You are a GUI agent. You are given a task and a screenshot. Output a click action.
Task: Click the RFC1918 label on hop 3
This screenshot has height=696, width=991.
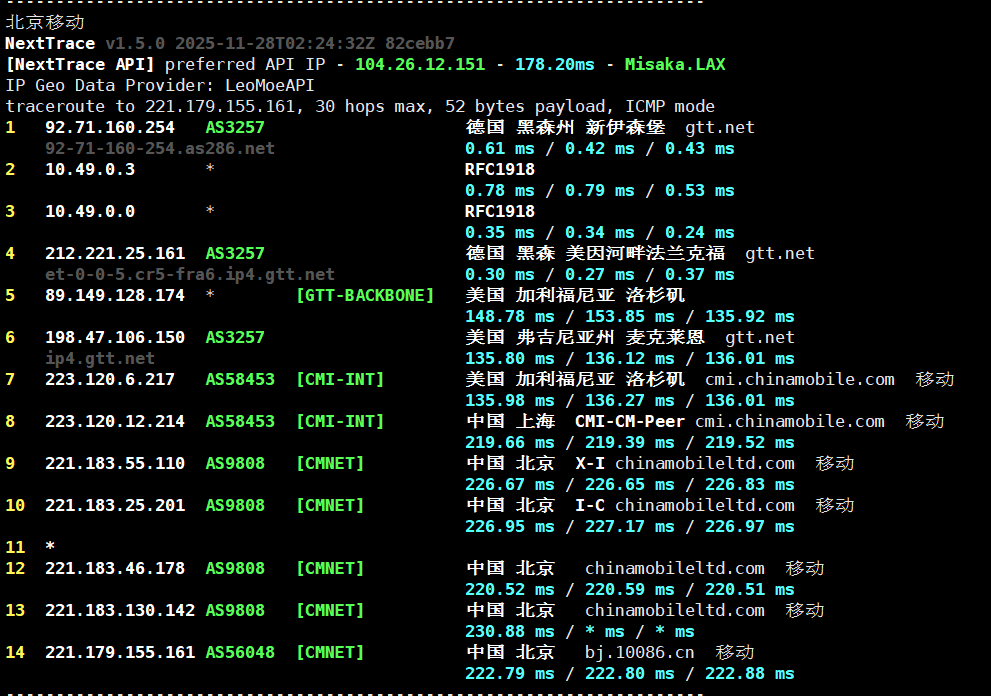500,211
